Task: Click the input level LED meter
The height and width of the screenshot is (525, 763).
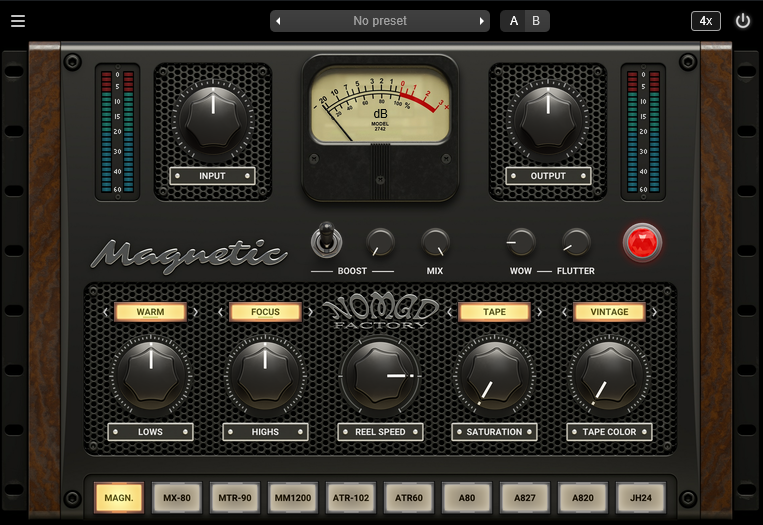Action: click(117, 132)
